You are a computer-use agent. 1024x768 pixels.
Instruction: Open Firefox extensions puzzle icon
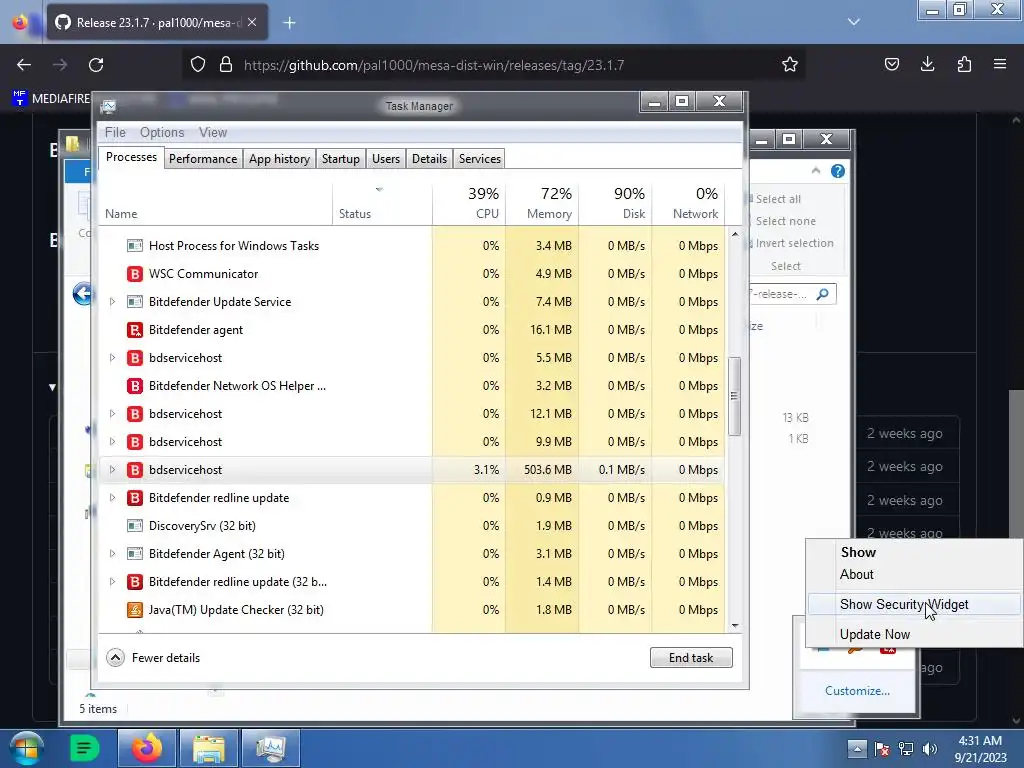click(x=964, y=64)
